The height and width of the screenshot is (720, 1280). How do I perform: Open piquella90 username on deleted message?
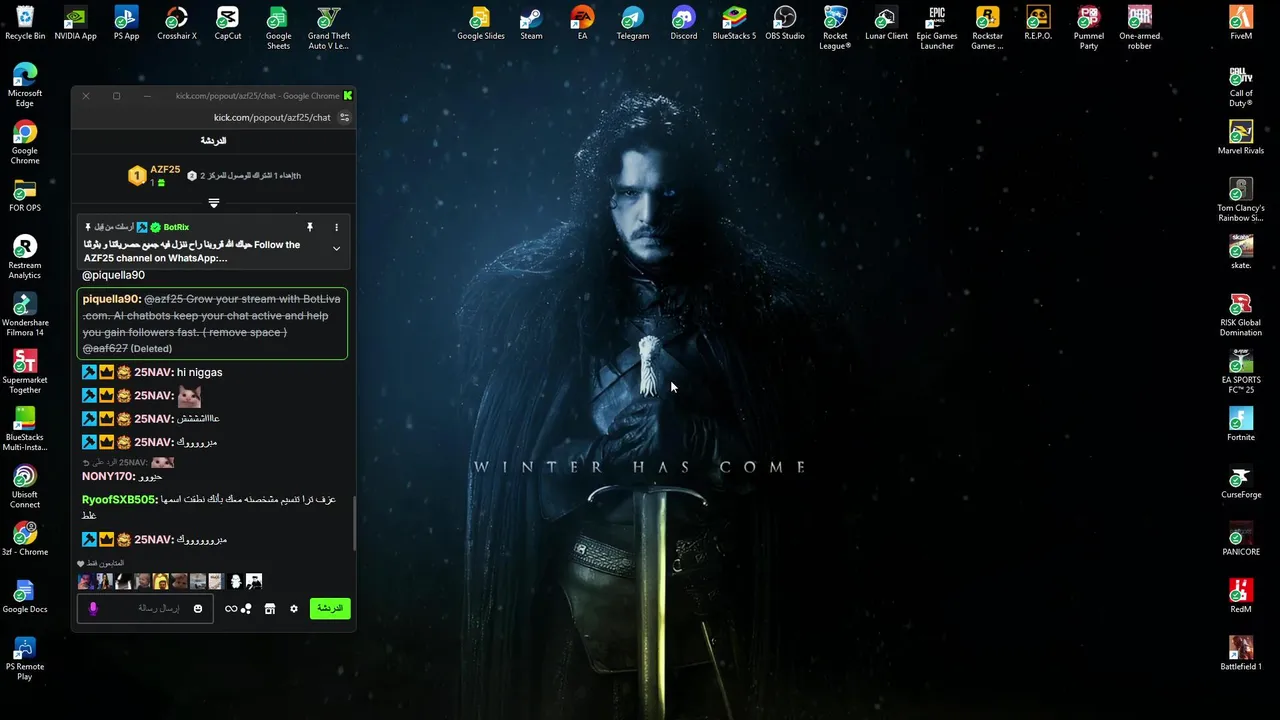point(111,299)
